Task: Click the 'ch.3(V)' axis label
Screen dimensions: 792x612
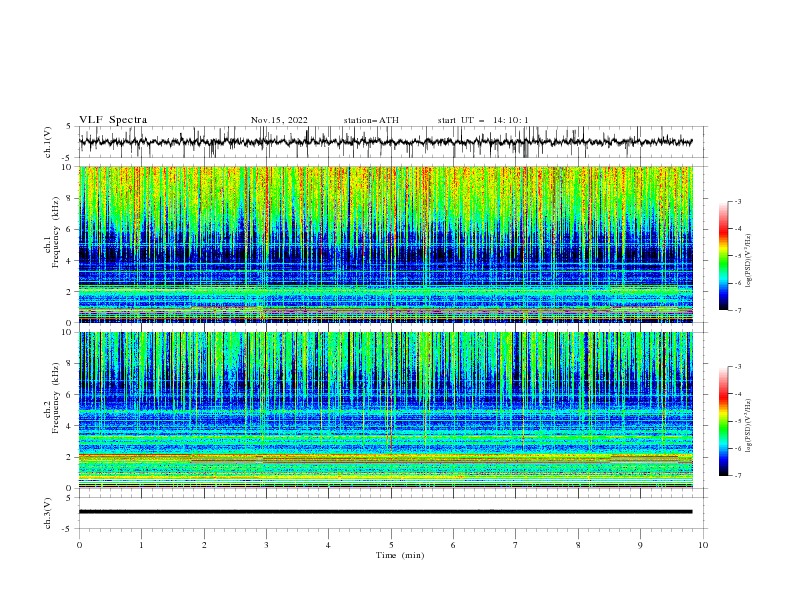Action: coord(48,513)
